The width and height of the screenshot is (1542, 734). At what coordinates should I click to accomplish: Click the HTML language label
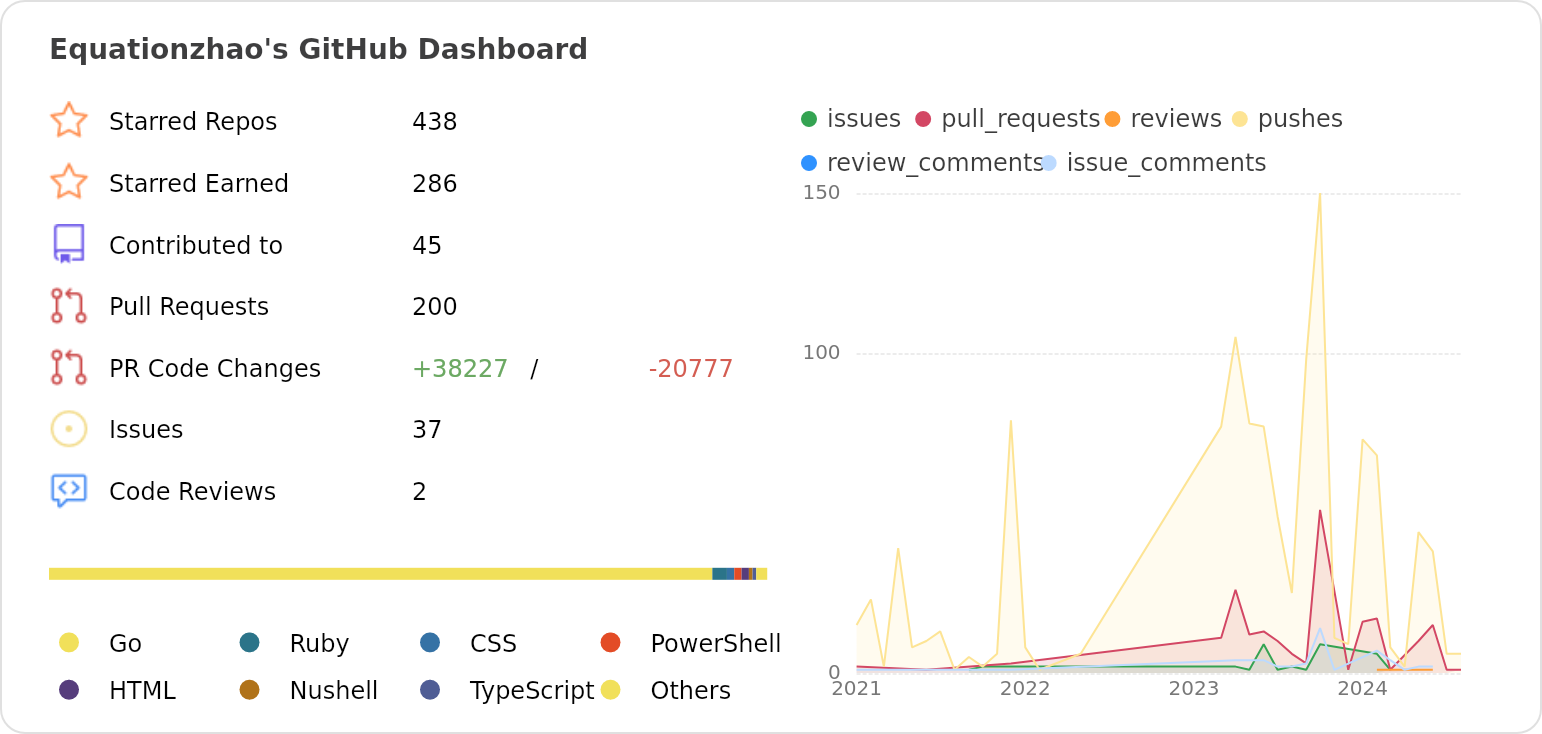[142, 691]
